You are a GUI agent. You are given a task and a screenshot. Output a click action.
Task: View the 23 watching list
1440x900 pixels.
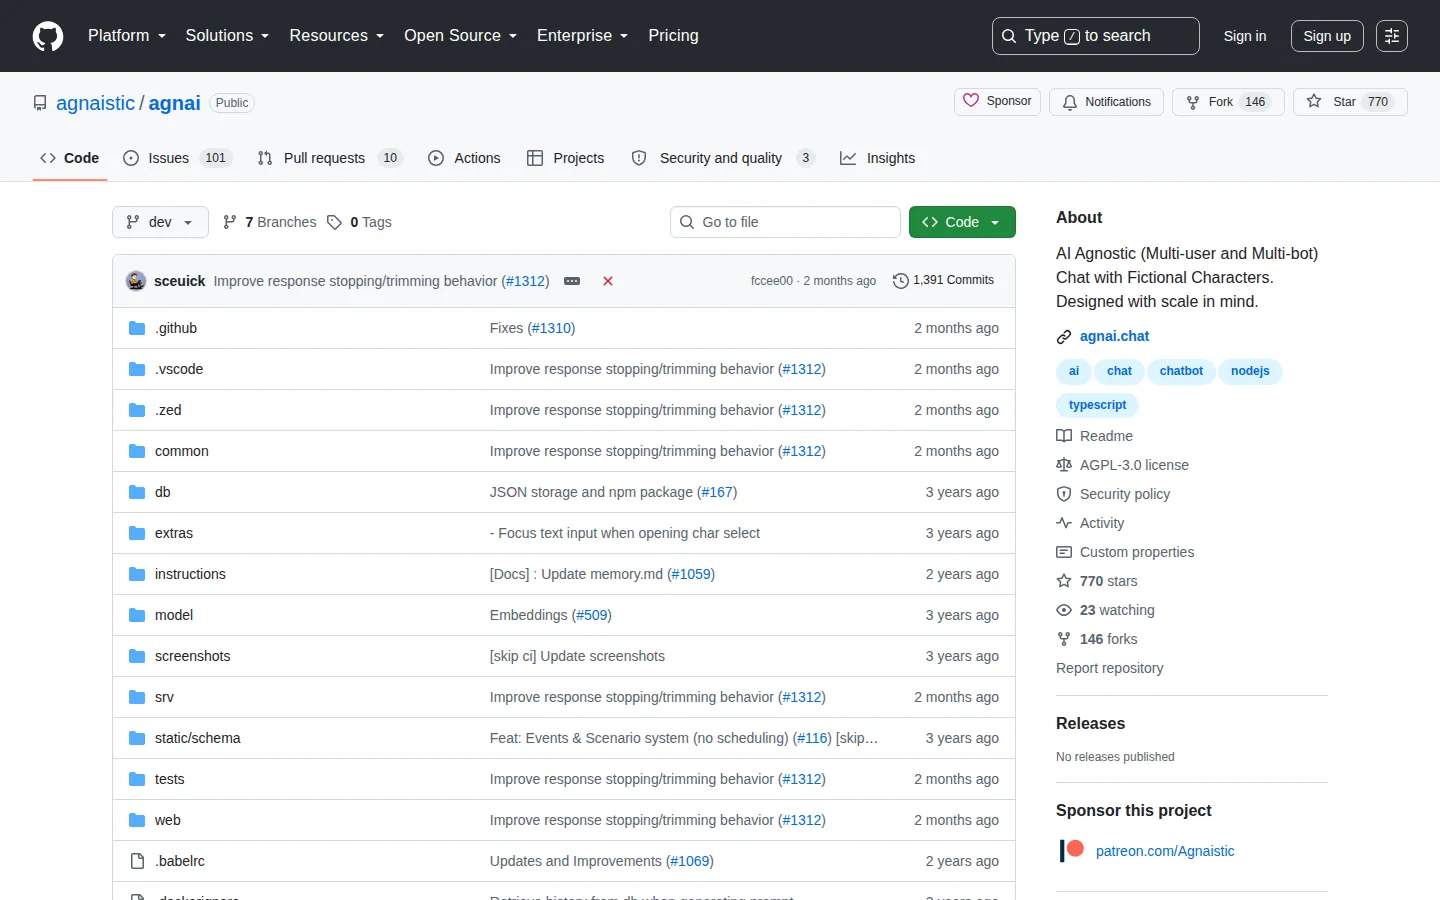tap(1106, 610)
